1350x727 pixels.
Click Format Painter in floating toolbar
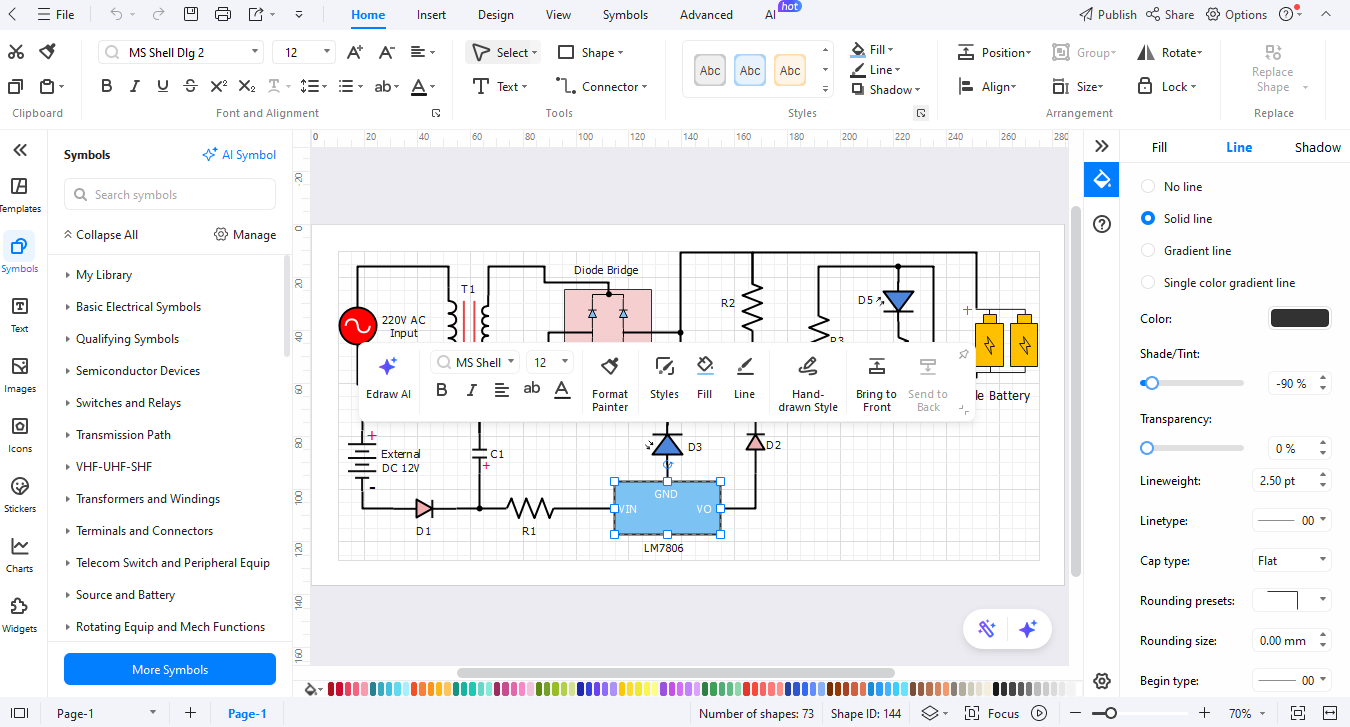click(610, 383)
